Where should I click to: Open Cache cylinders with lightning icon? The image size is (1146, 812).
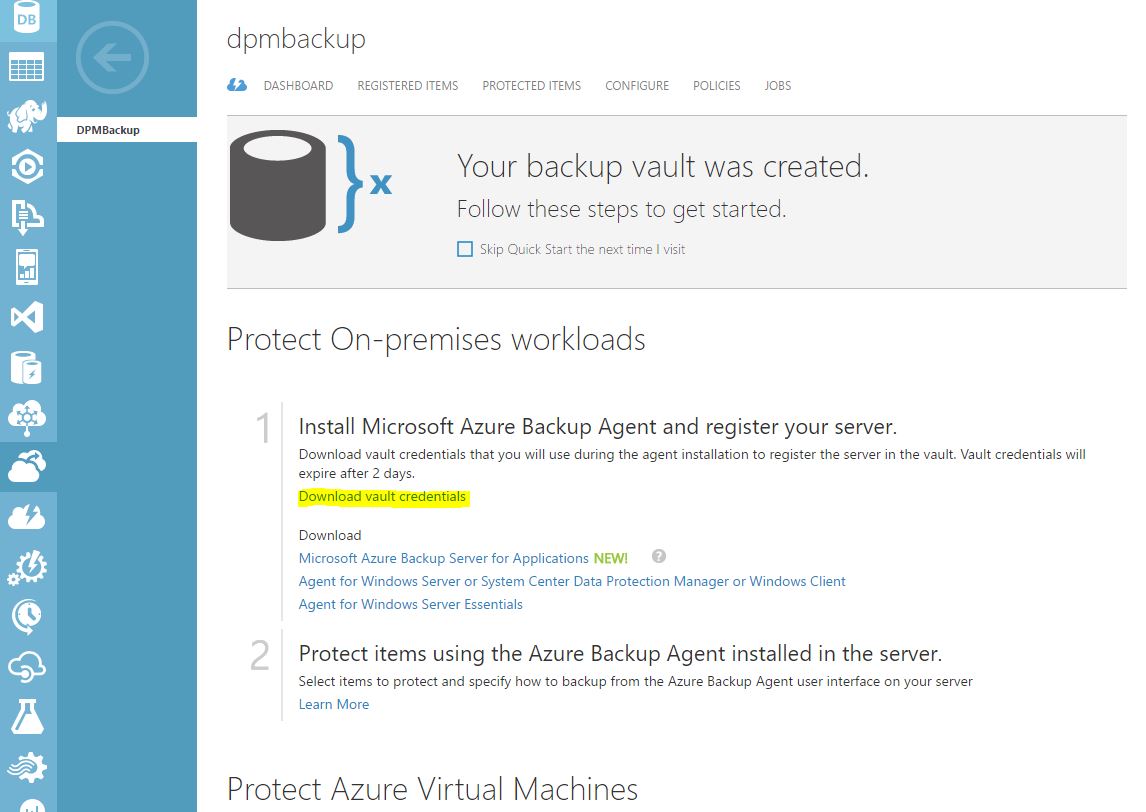(x=27, y=368)
